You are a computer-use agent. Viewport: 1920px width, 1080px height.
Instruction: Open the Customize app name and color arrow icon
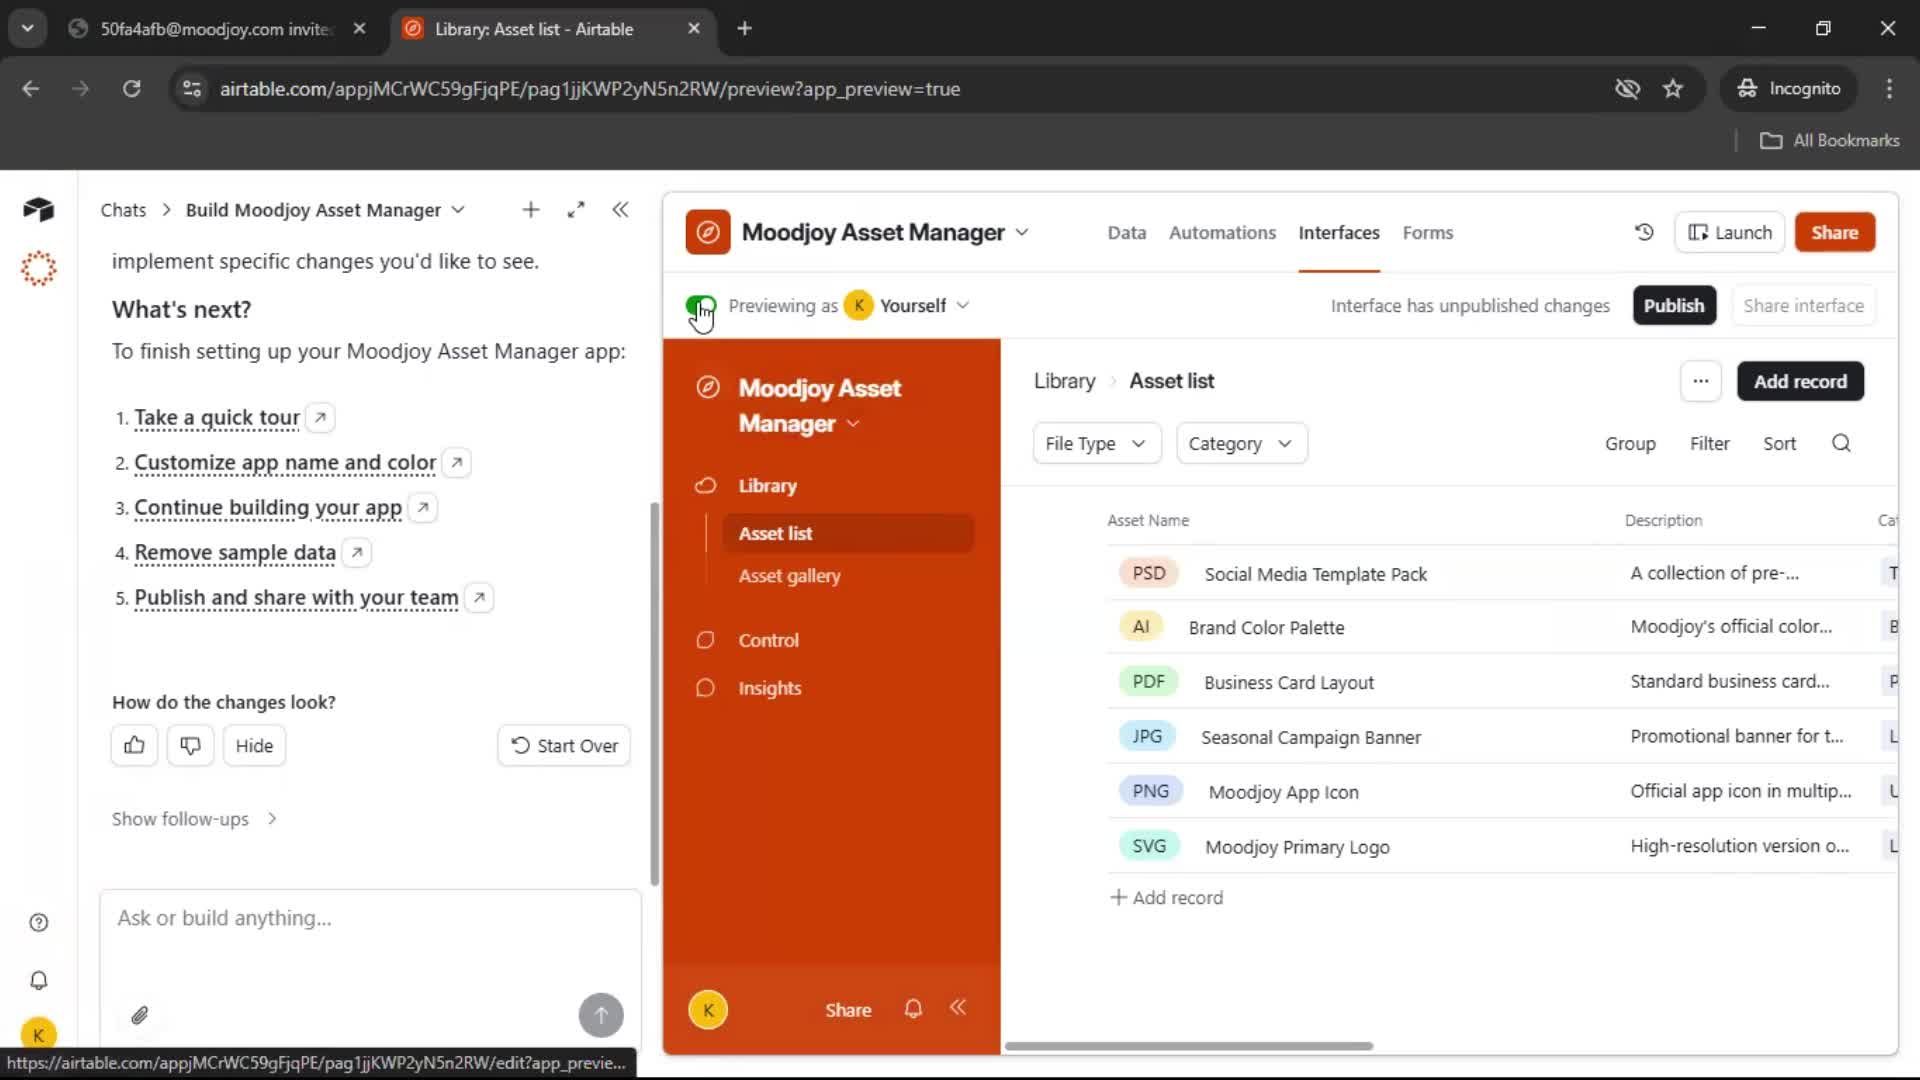coord(457,462)
